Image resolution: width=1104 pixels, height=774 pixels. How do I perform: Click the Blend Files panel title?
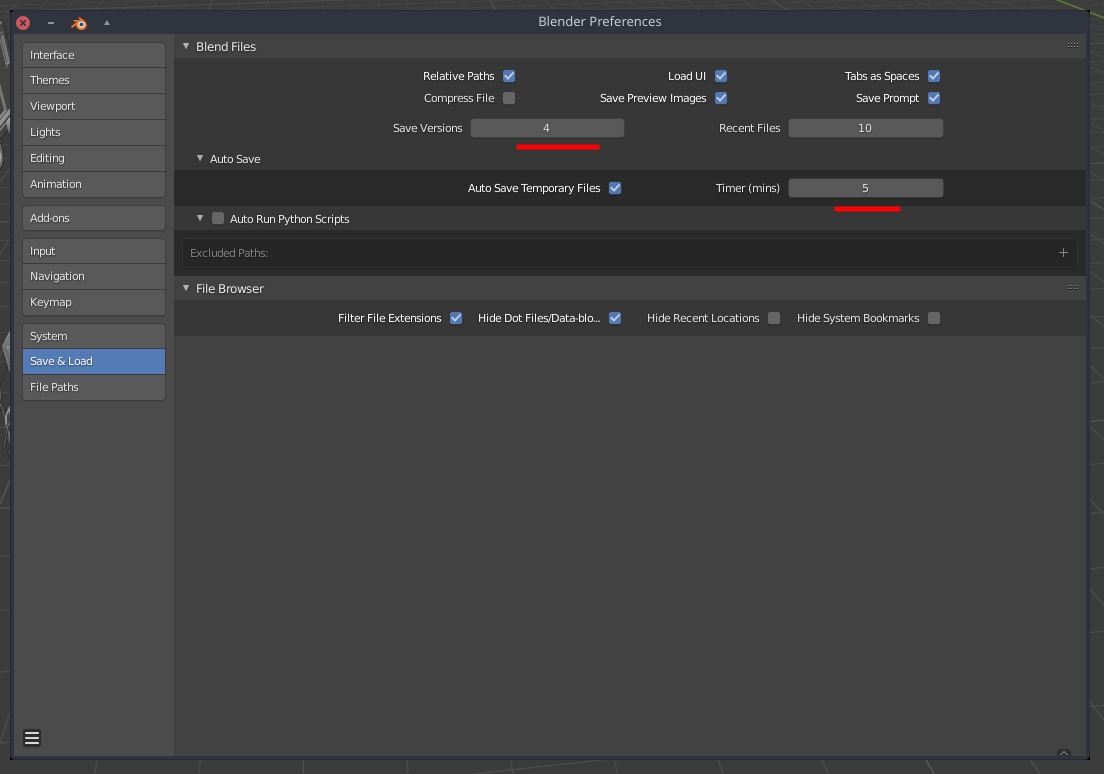pyautogui.click(x=226, y=46)
